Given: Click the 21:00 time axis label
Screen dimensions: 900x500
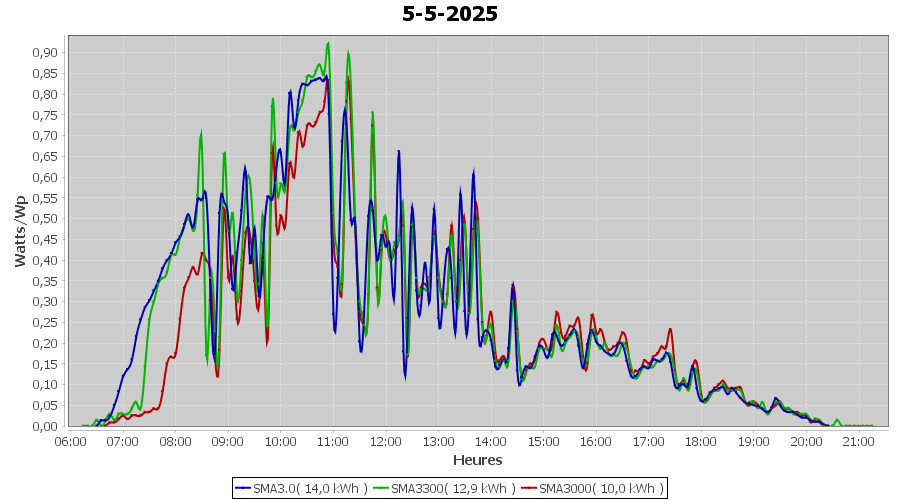Looking at the screenshot, I should point(859,441).
